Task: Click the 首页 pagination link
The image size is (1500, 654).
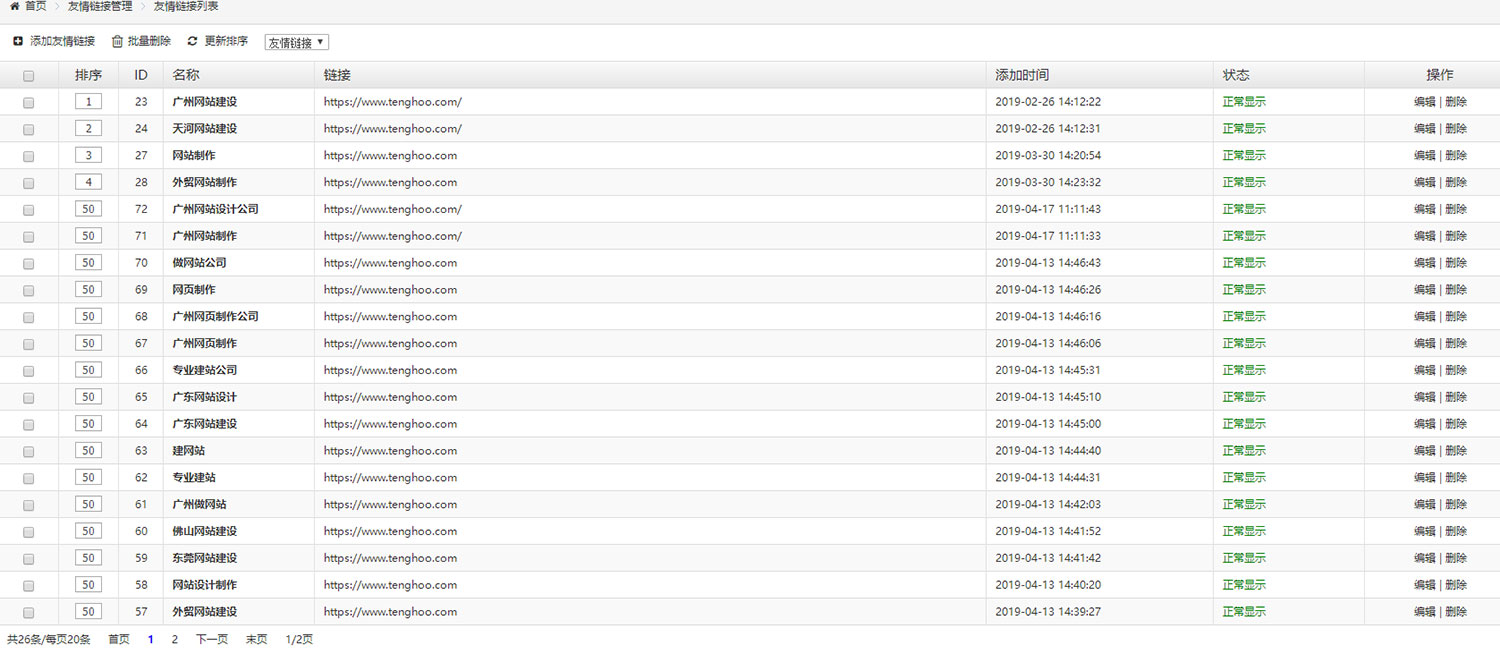Action: (118, 639)
